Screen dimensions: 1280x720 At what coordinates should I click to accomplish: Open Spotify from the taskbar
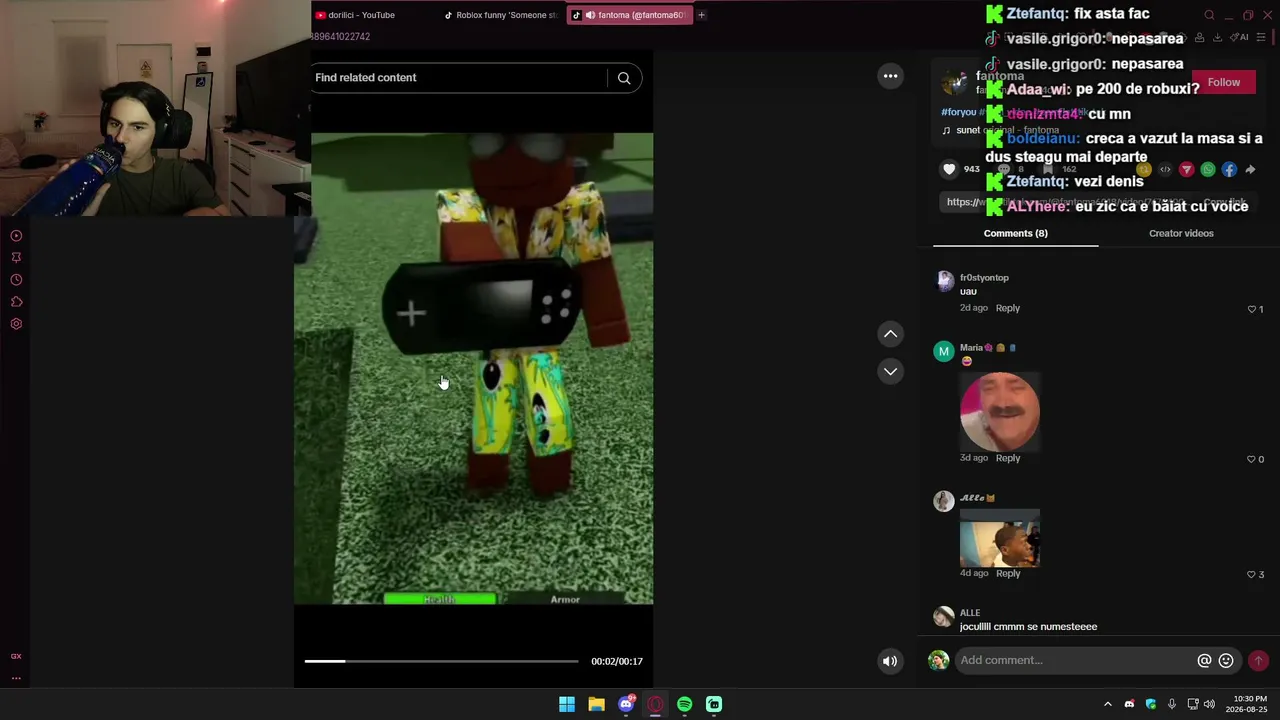[x=684, y=704]
